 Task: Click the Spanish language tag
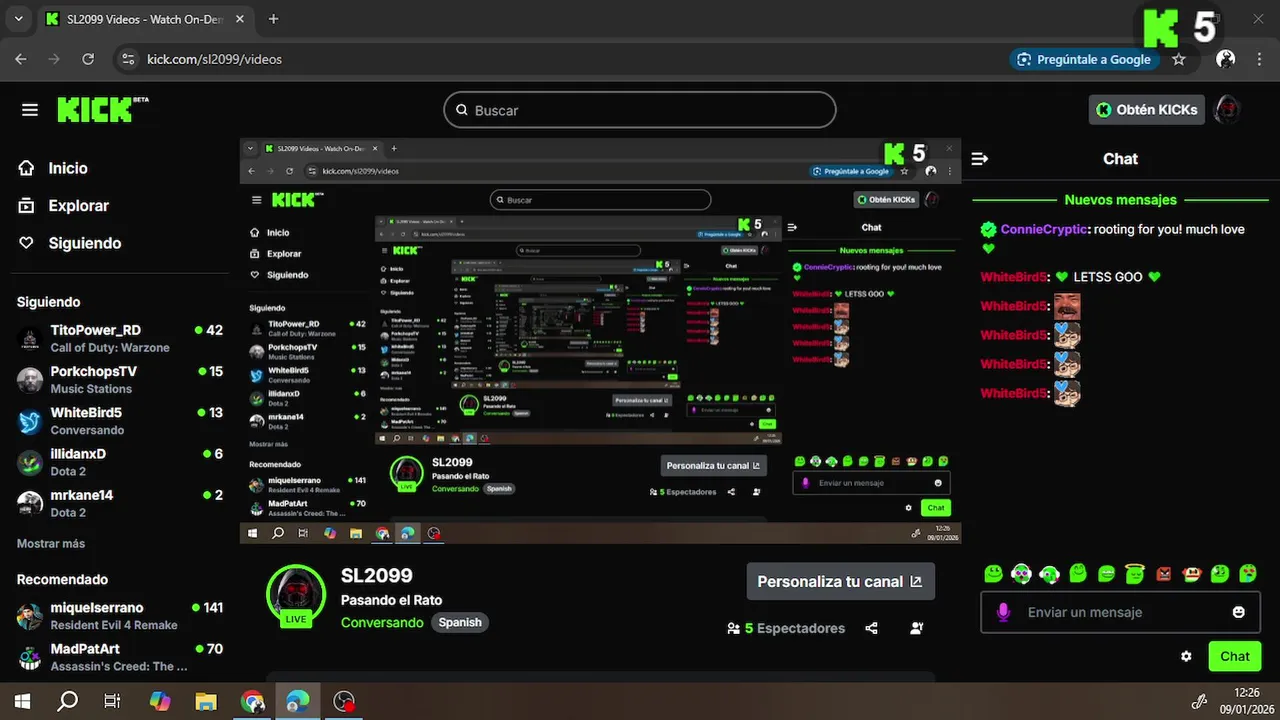(460, 622)
